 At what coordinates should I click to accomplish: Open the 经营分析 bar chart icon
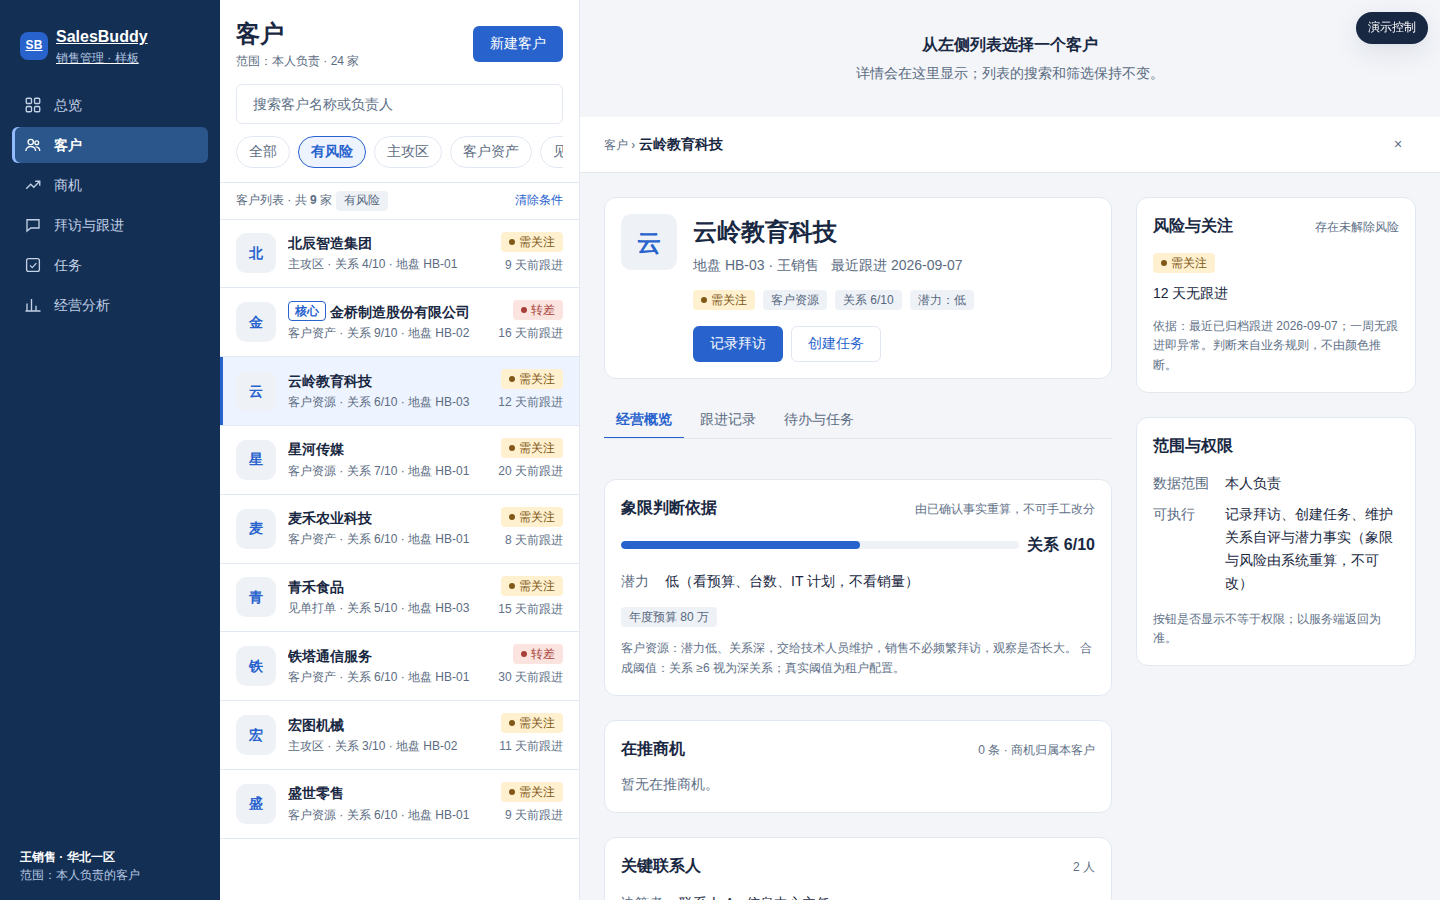pyautogui.click(x=33, y=305)
